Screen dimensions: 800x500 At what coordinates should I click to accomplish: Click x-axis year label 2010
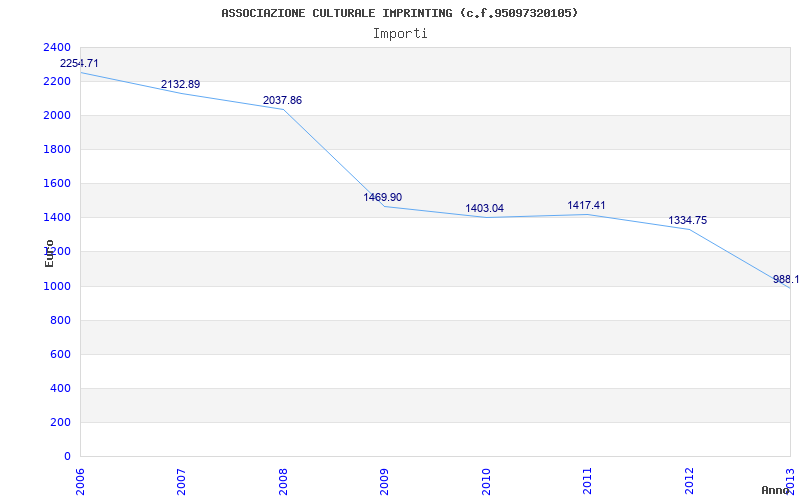point(486,482)
